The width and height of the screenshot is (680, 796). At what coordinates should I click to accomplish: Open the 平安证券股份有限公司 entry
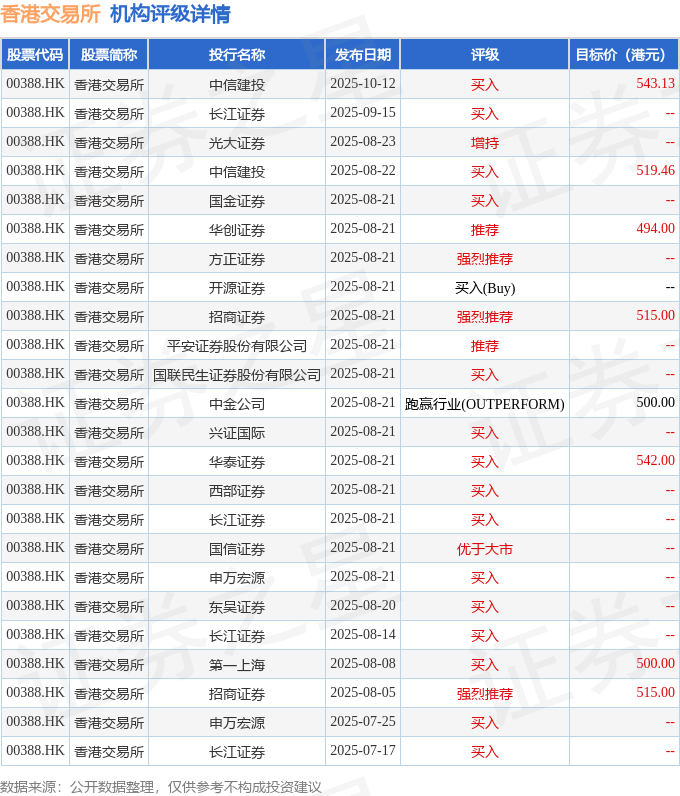237,346
